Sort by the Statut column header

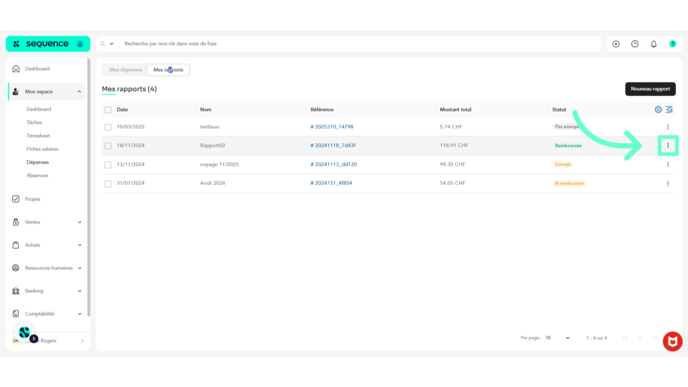click(x=559, y=110)
